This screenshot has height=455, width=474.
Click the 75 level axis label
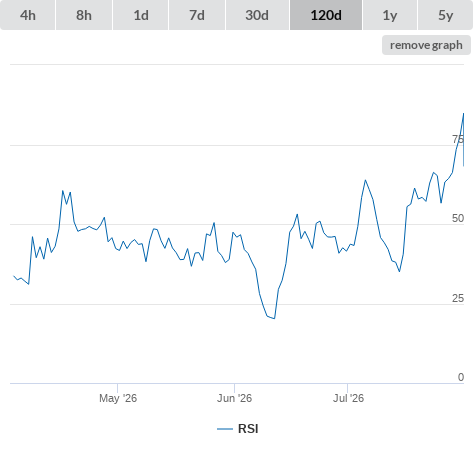click(x=458, y=139)
